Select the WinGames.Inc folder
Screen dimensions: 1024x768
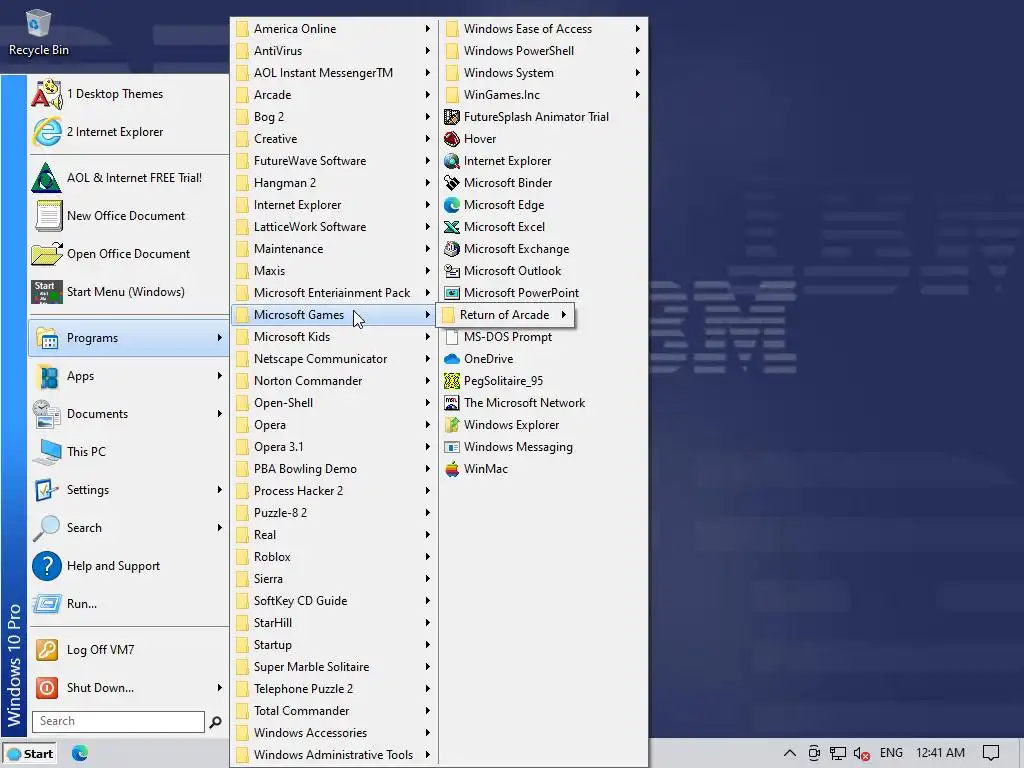pyautogui.click(x=543, y=95)
